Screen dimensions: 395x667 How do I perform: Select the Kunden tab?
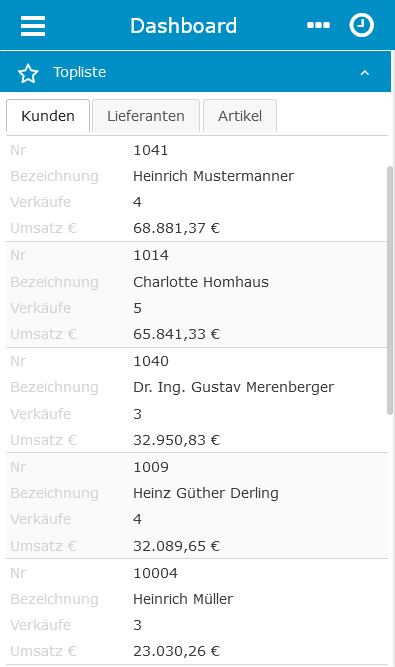(48, 116)
